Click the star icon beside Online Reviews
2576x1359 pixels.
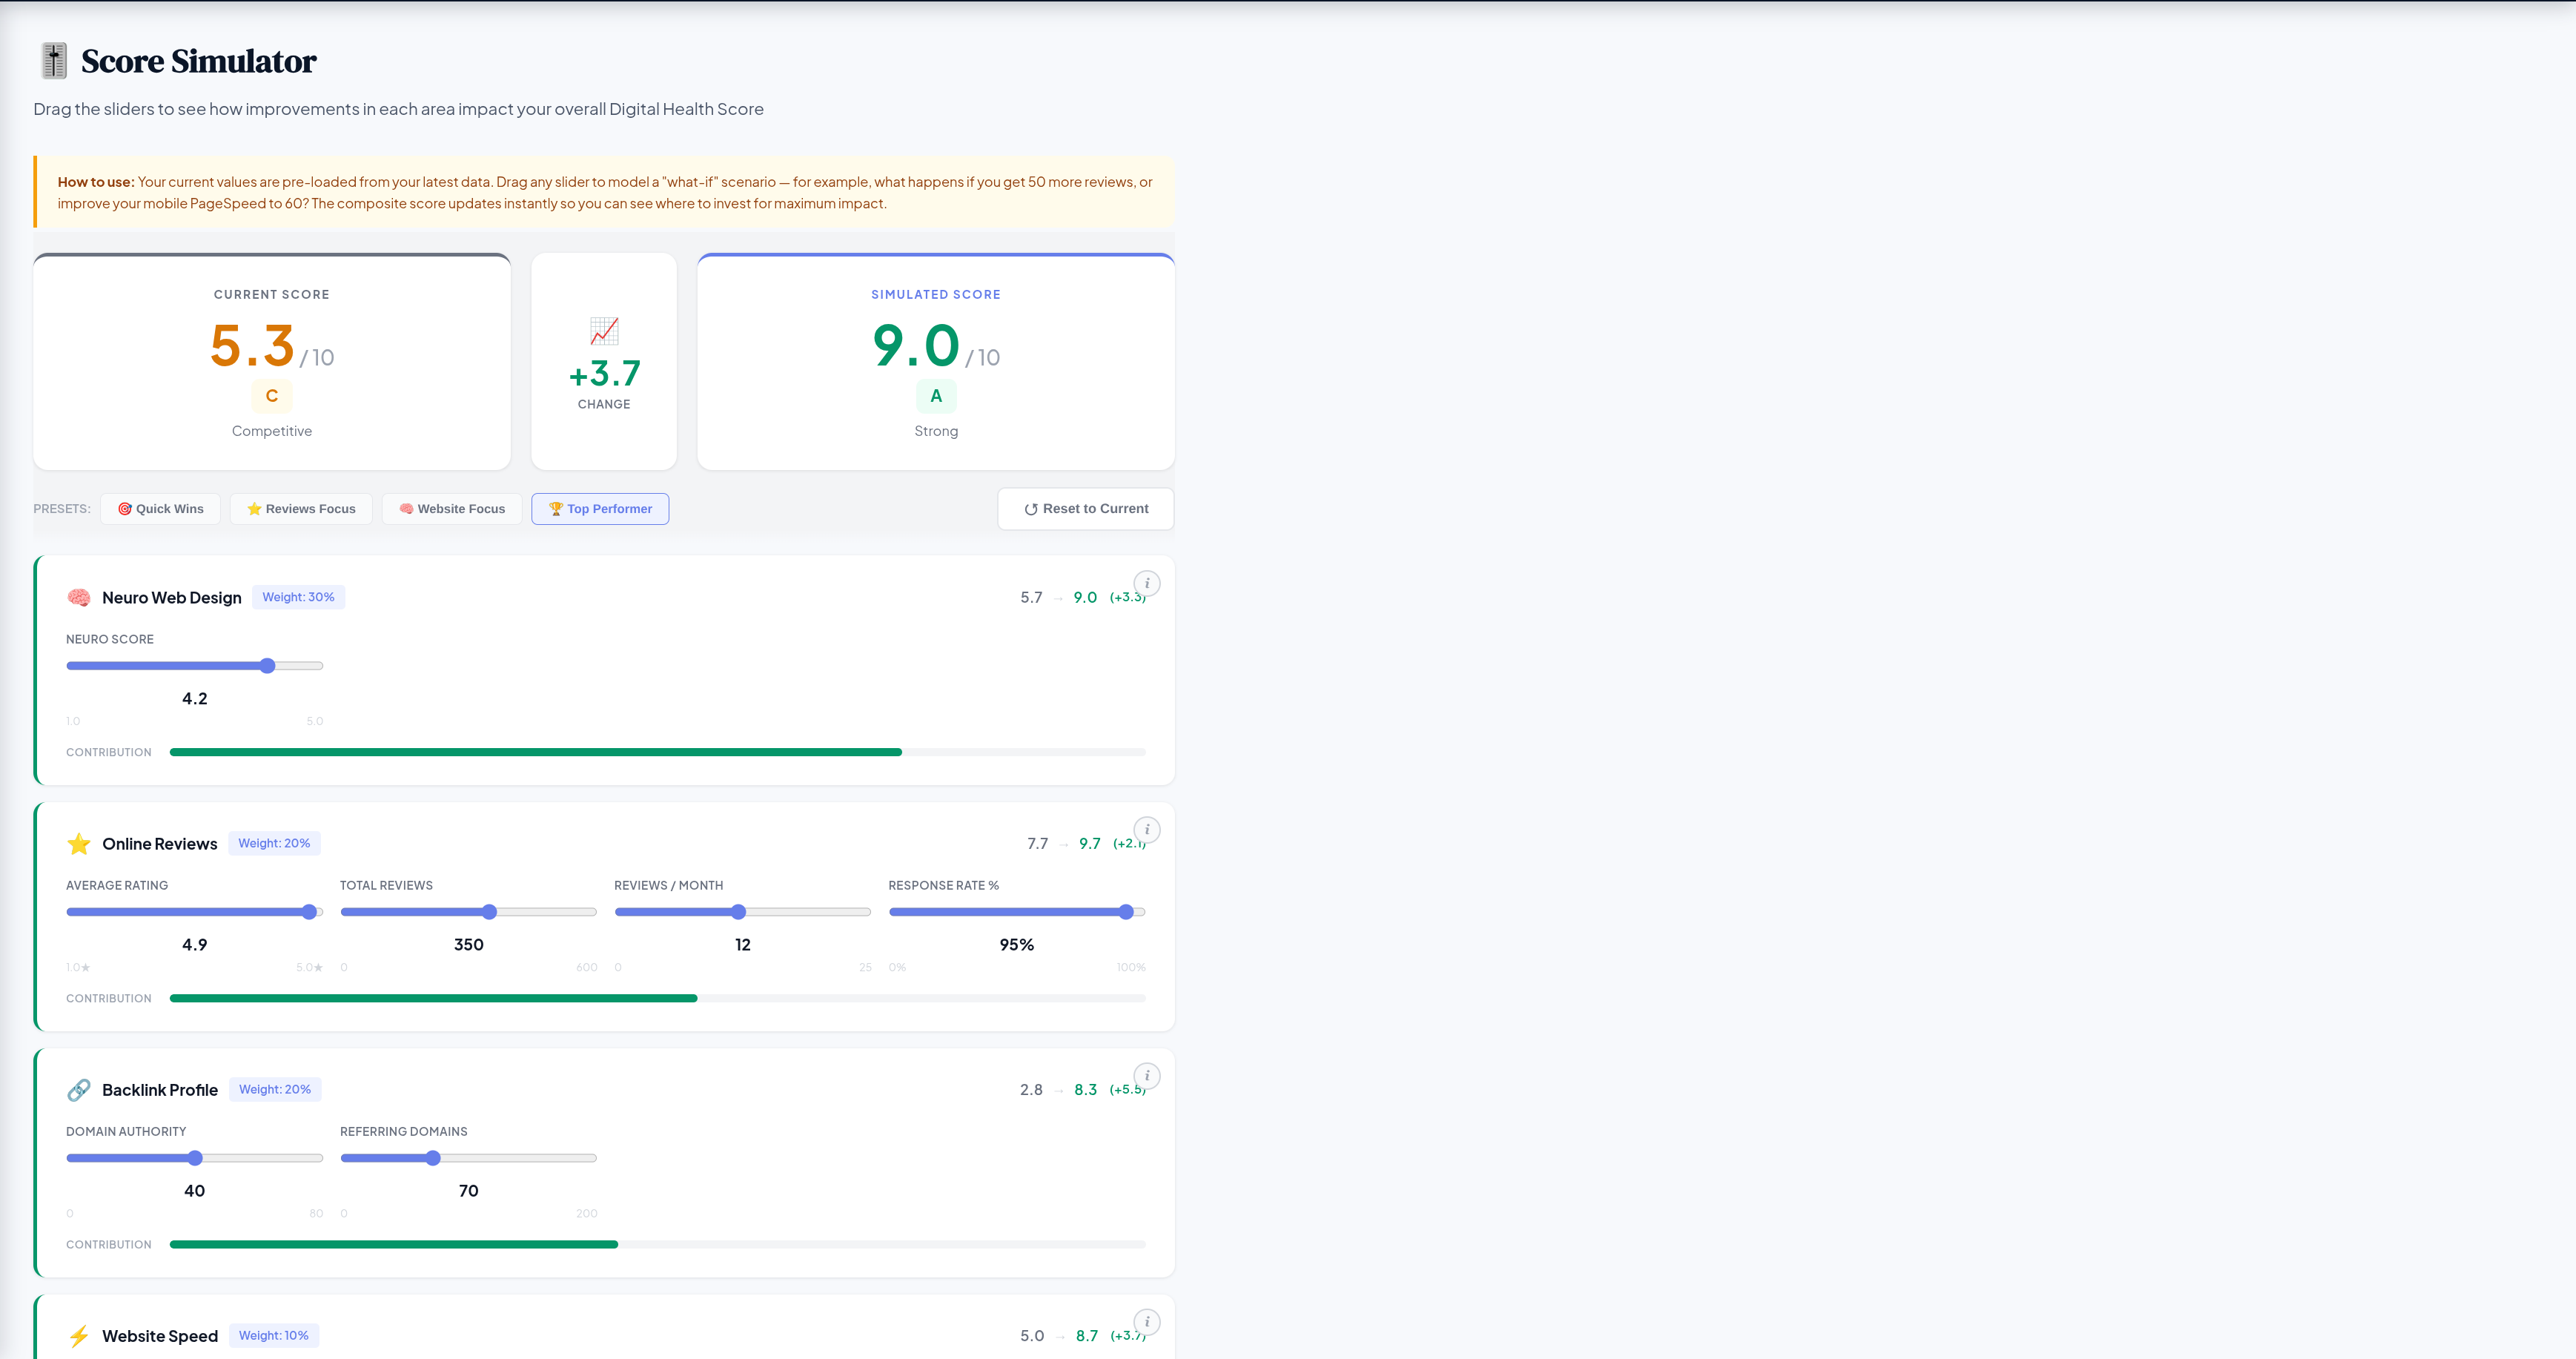pyautogui.click(x=79, y=843)
